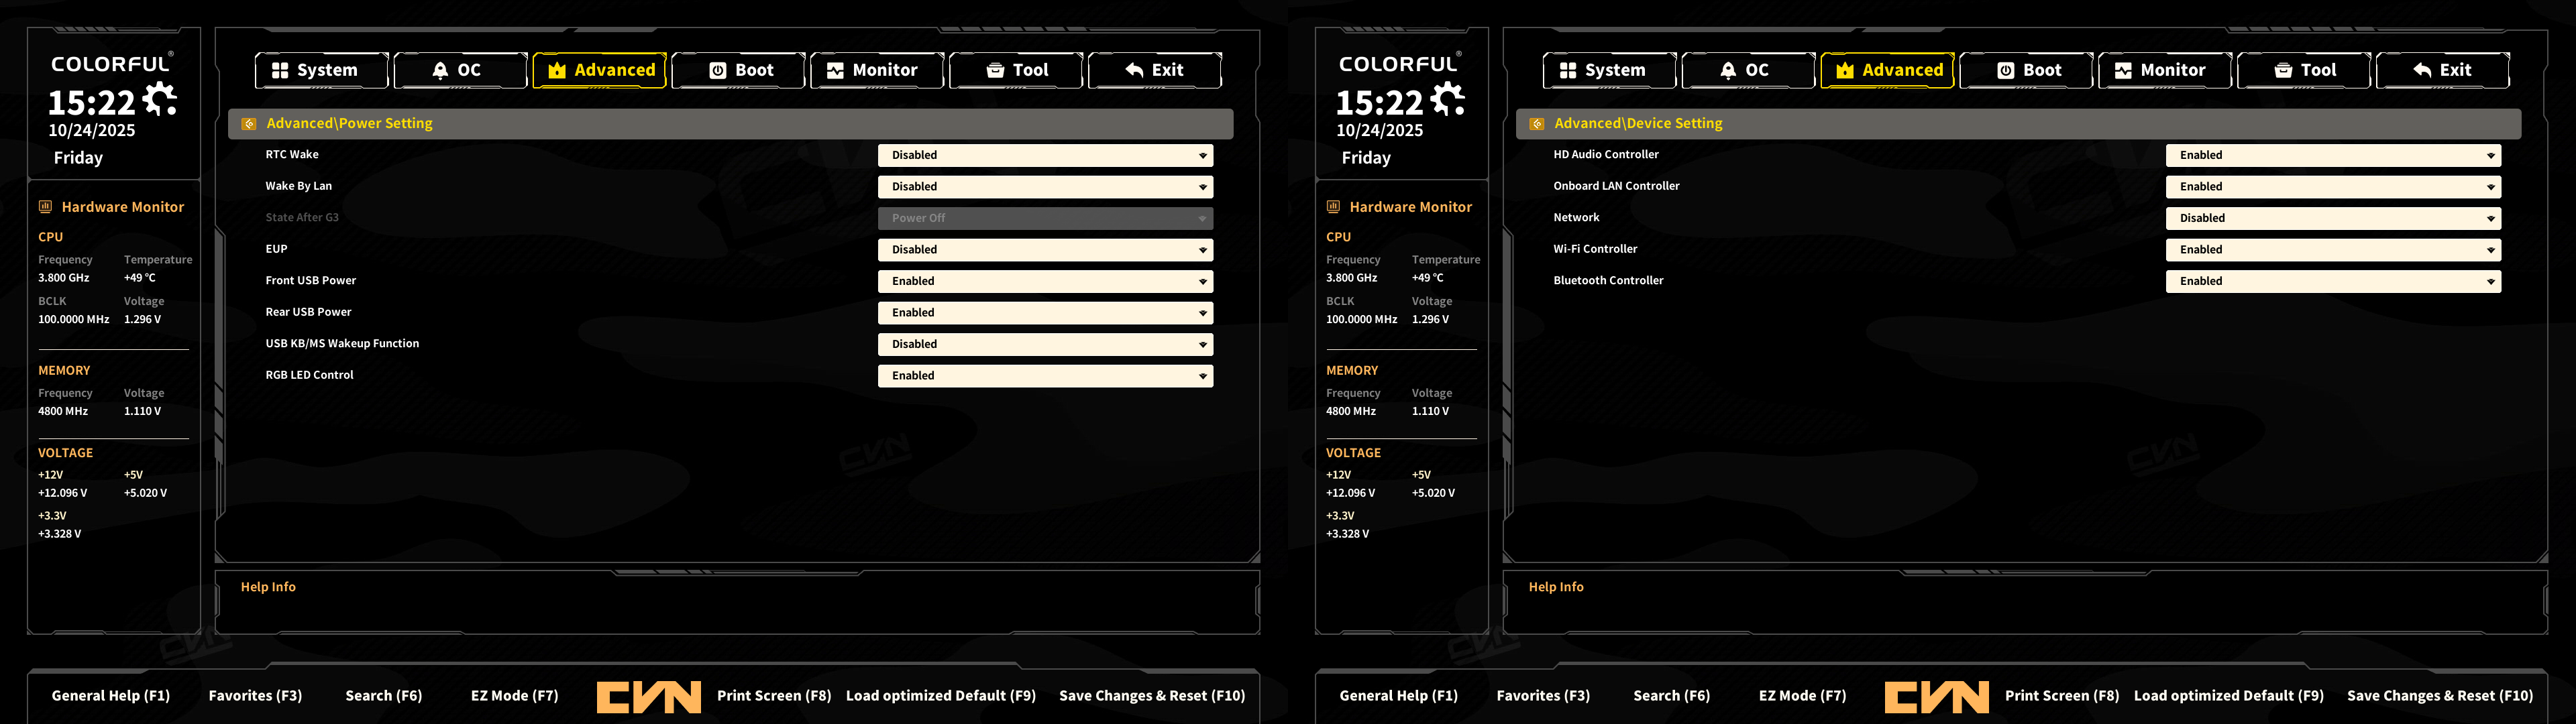
Task: Switch to Monitor tab in Power Setting screen
Action: pyautogui.click(x=876, y=70)
